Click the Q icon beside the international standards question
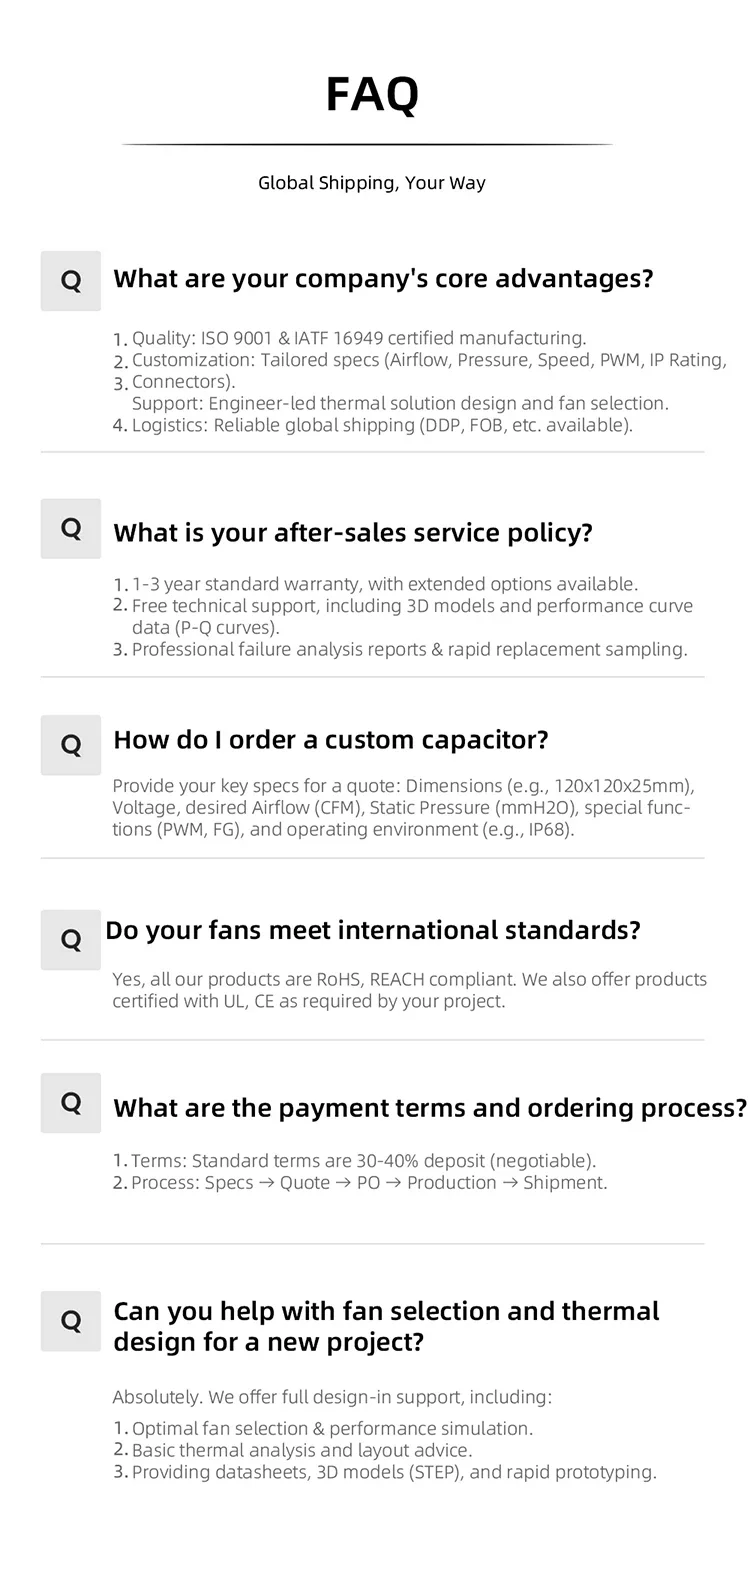The width and height of the screenshot is (750, 1578). click(71, 940)
